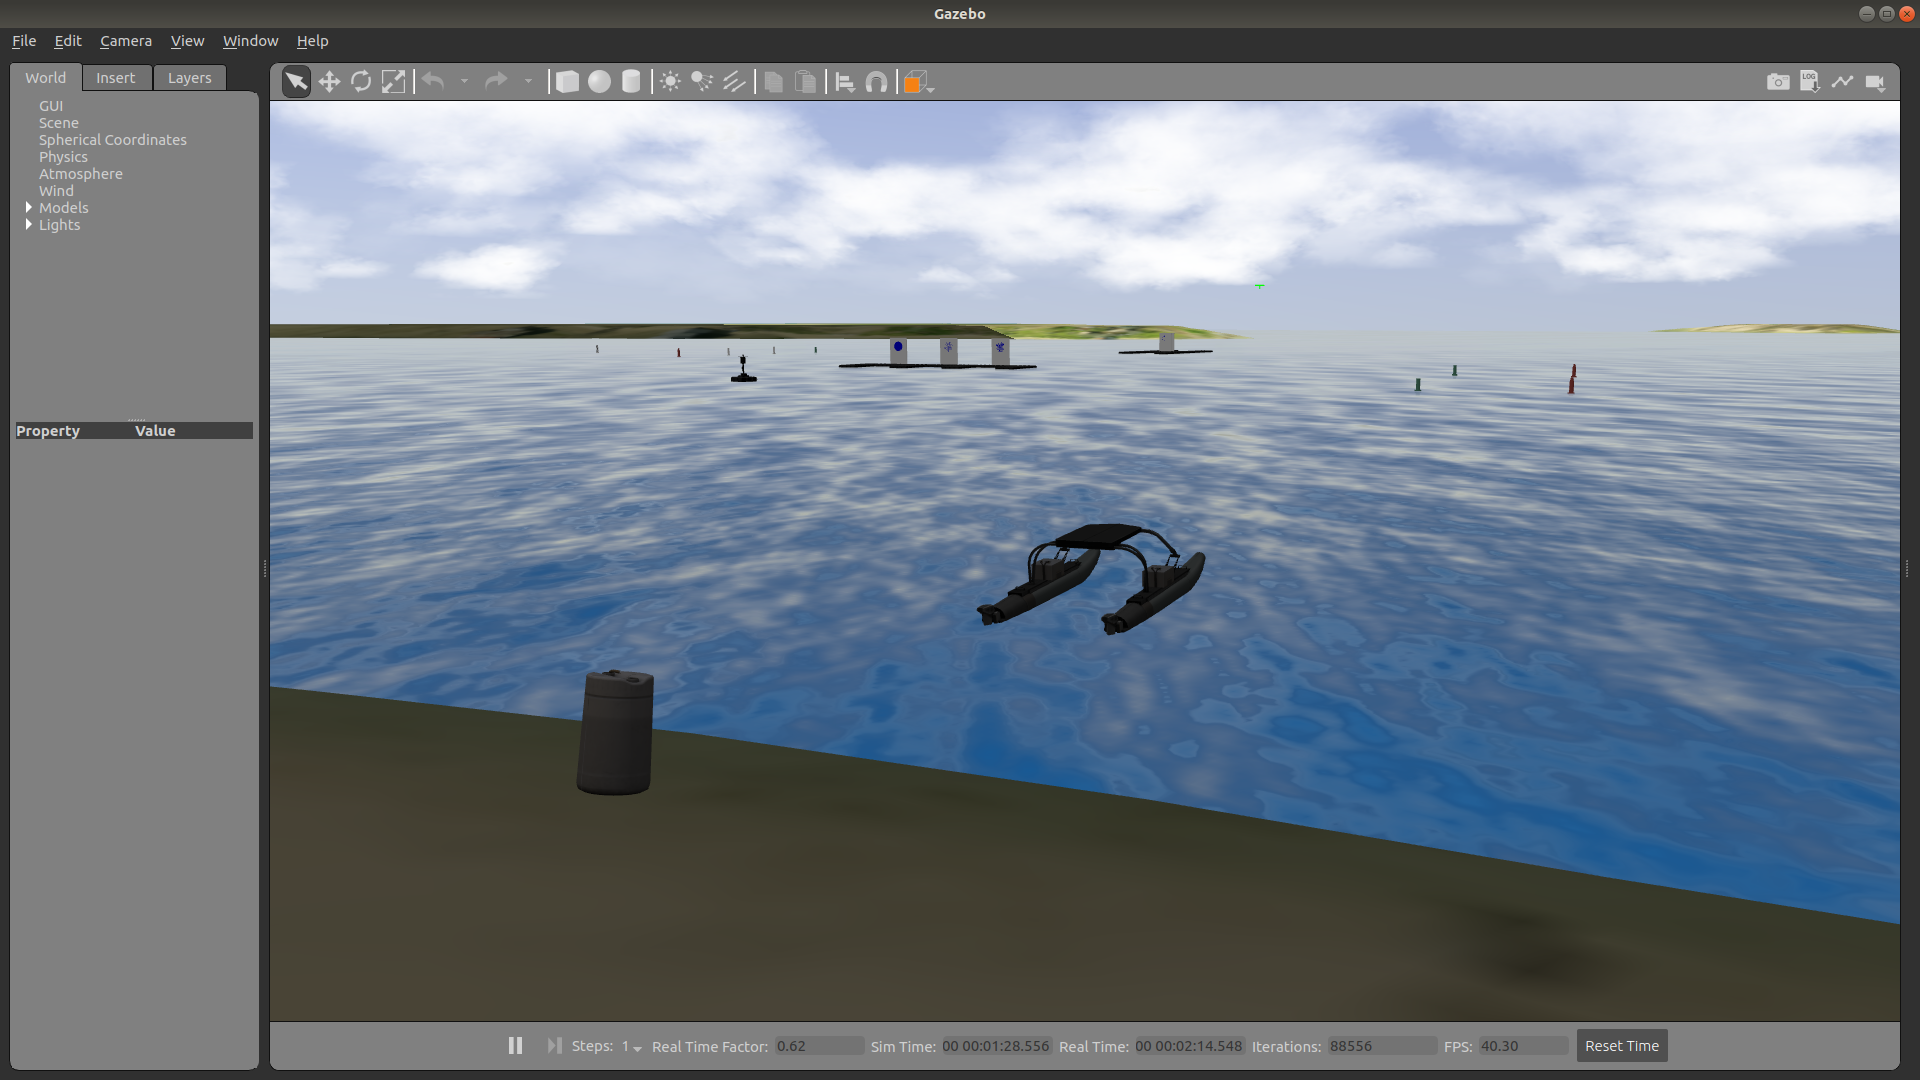Insert a Sphere shape
The image size is (1920, 1080).
tap(599, 82)
